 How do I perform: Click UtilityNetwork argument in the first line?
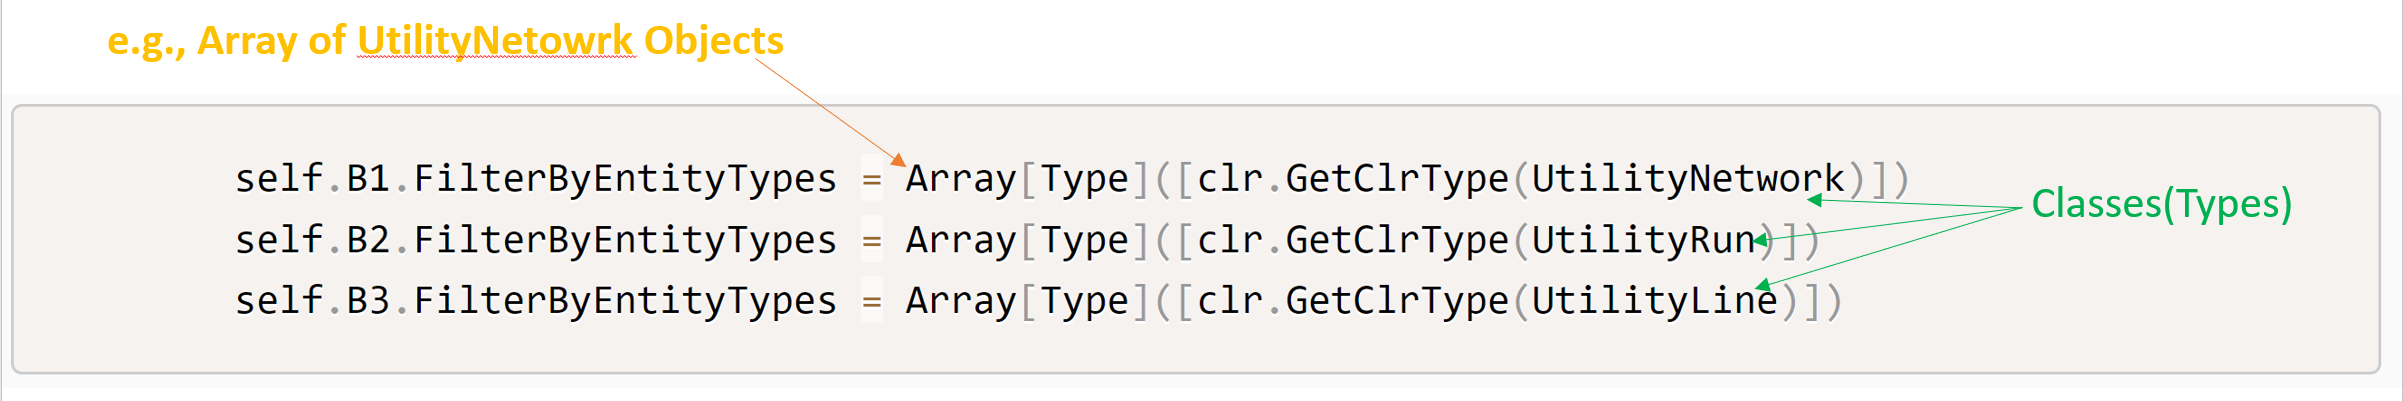pyautogui.click(x=1687, y=179)
